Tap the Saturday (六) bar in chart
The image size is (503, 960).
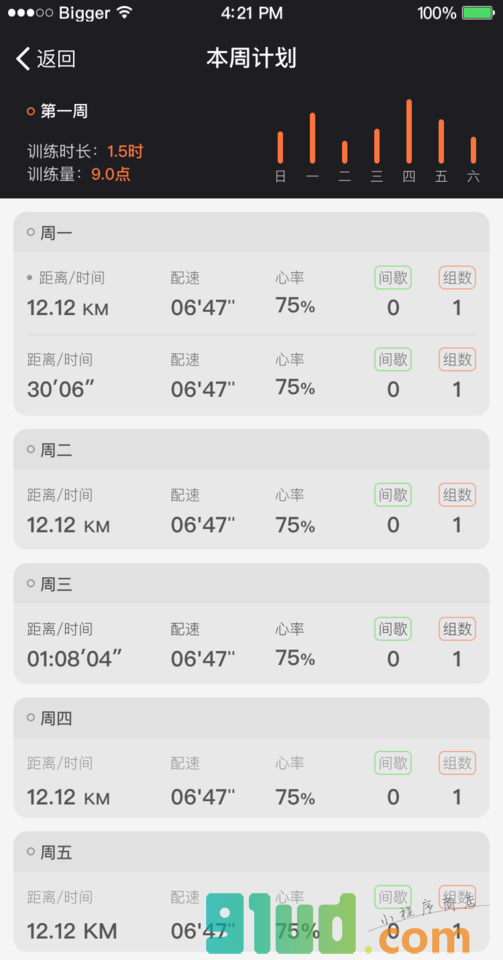click(x=473, y=150)
